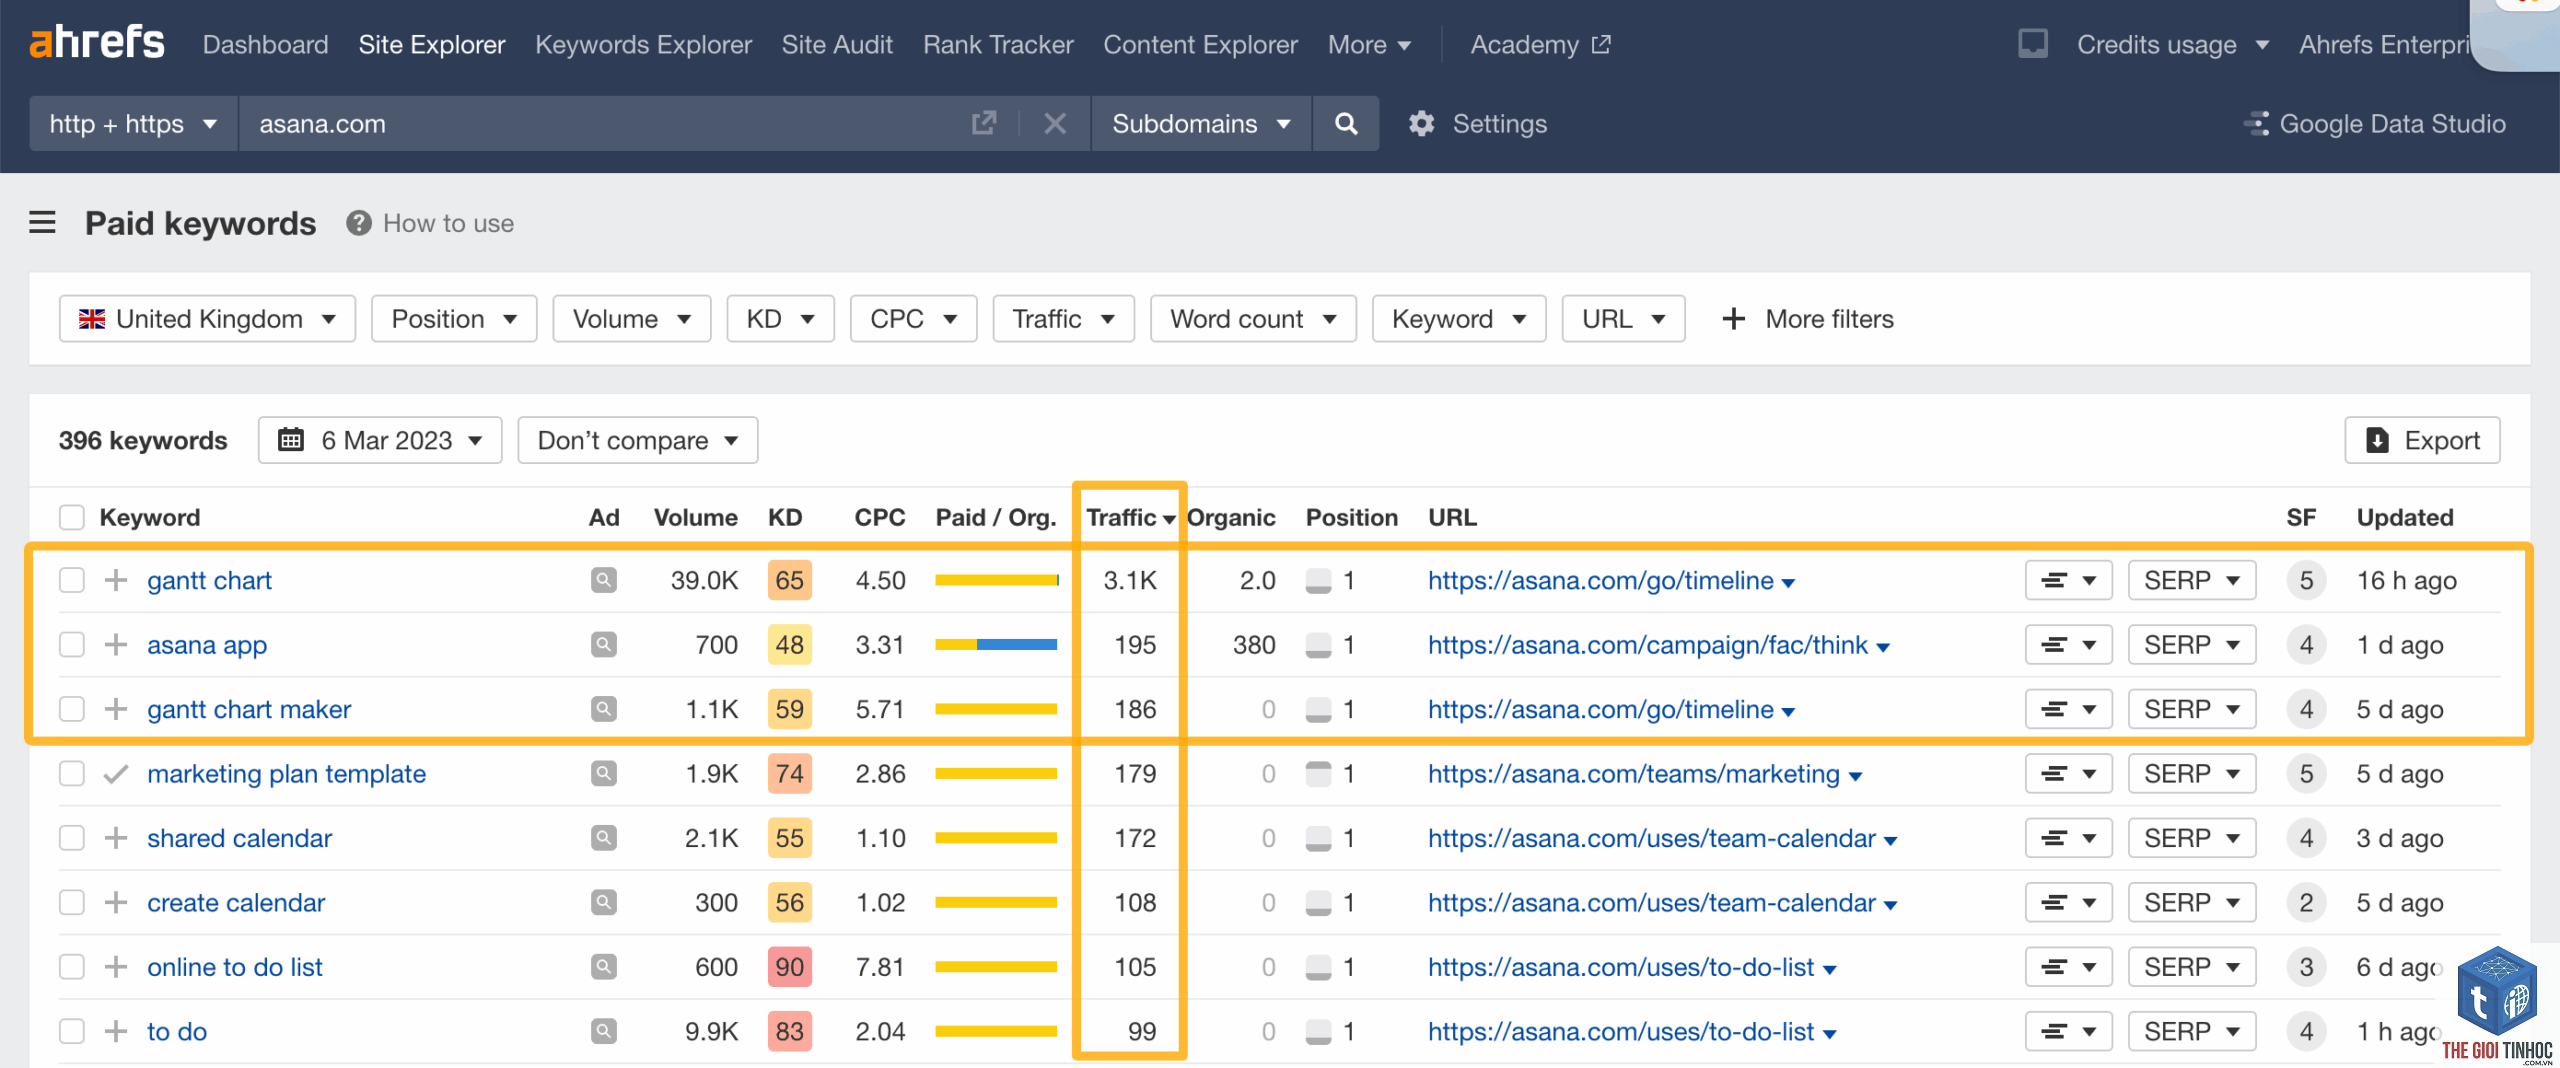Open Content Explorer
The height and width of the screenshot is (1068, 2560).
pos(1200,44)
